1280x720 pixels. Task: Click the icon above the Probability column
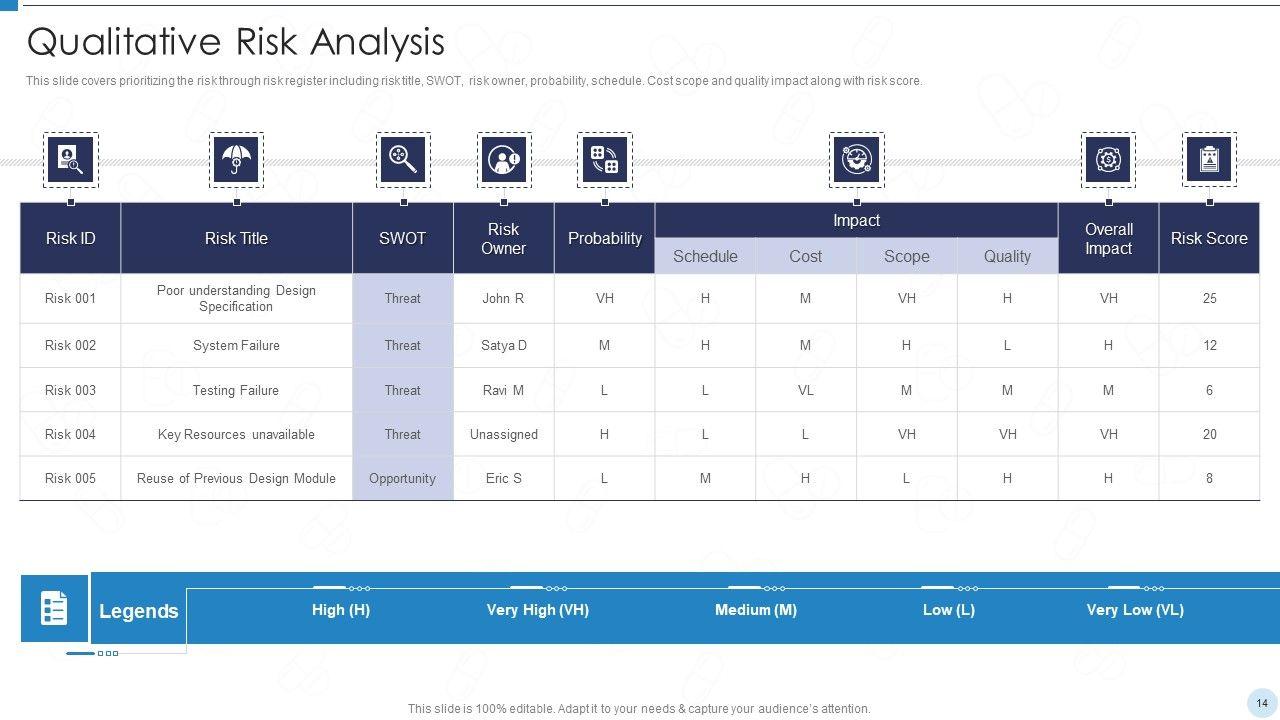[x=604, y=160]
